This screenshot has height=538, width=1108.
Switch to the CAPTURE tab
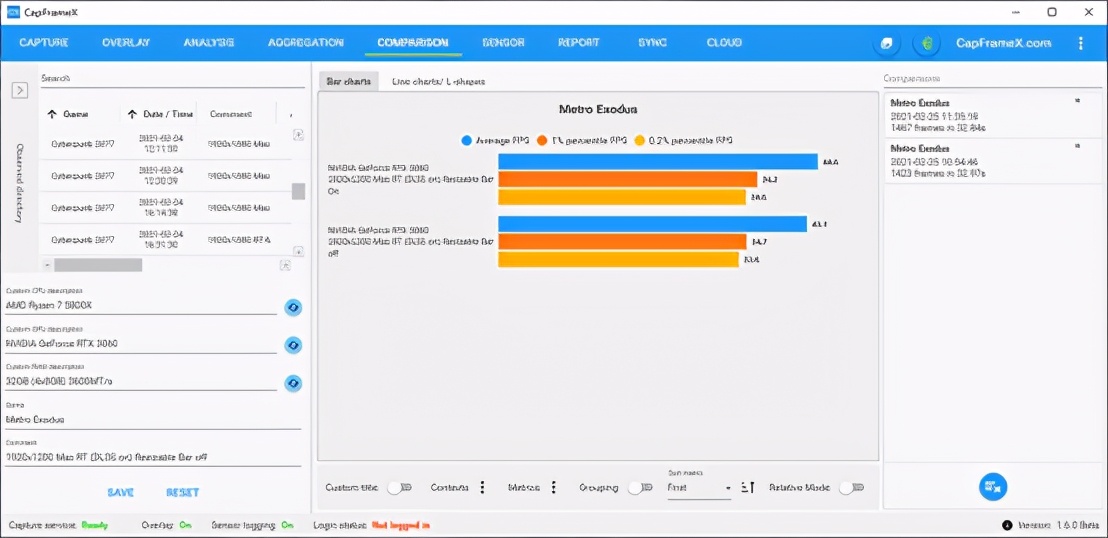click(x=44, y=42)
